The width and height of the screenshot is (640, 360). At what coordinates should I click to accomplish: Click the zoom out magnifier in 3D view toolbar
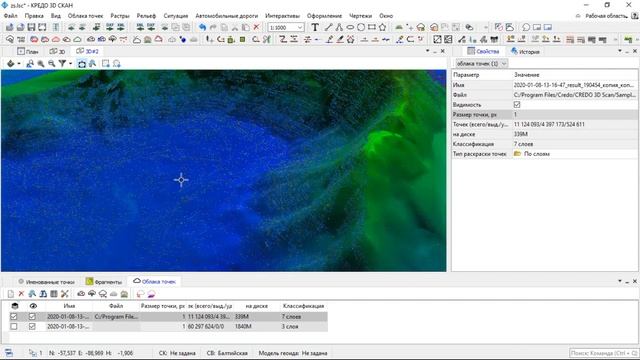51,64
